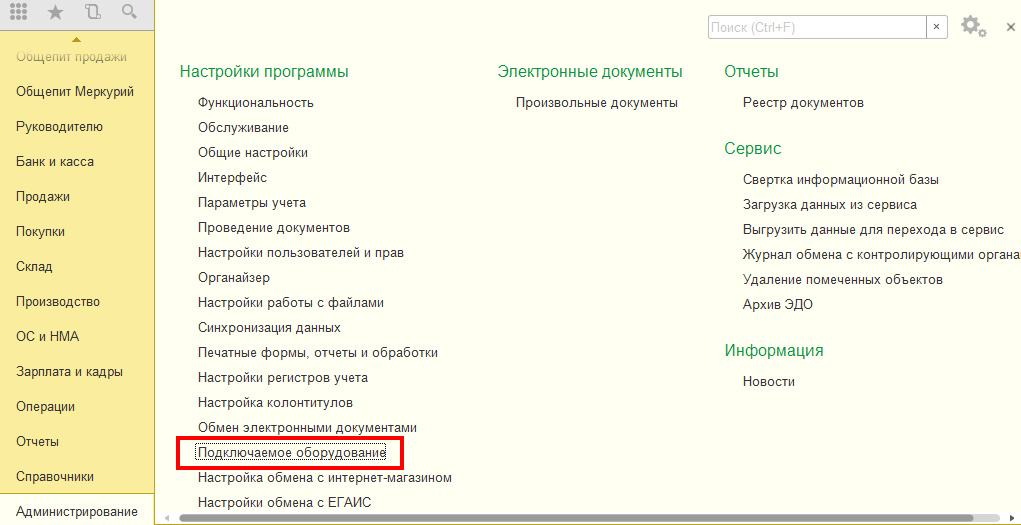Close the menu panel with the X
Screen dimensions: 1021x525
coord(1011,27)
